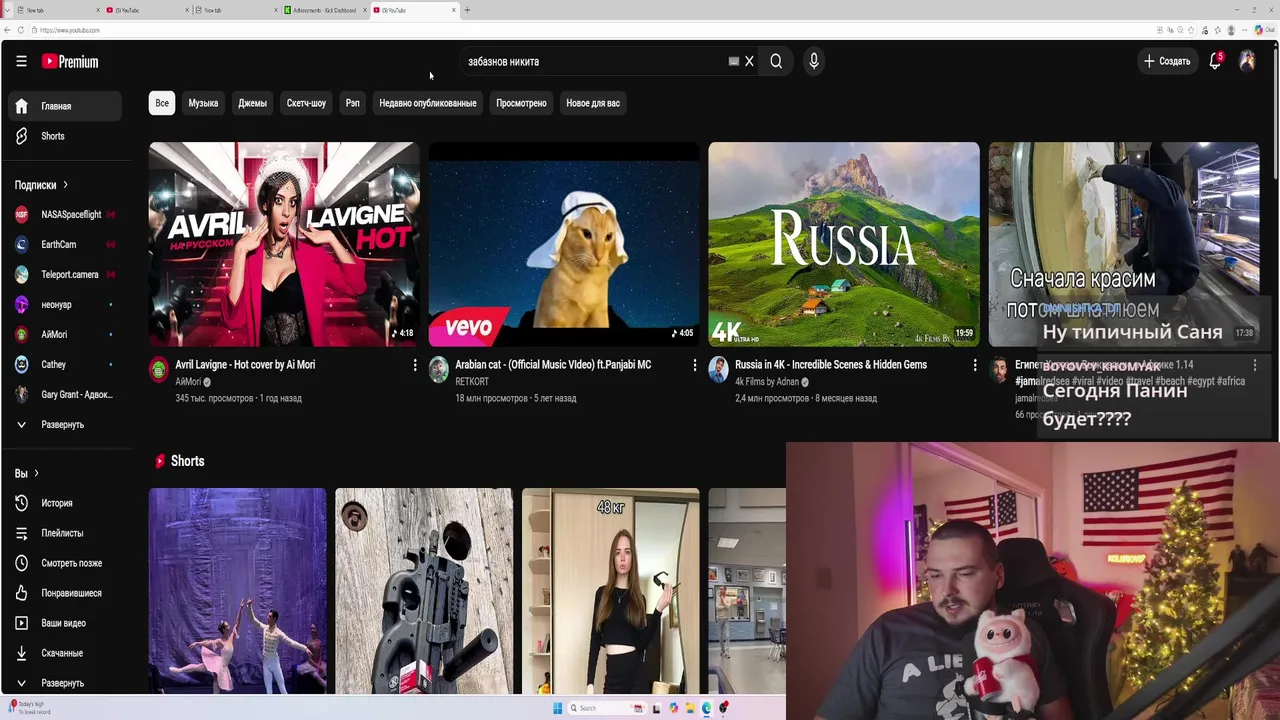
Task: Expand the Подписки section header
Action: coord(41,185)
